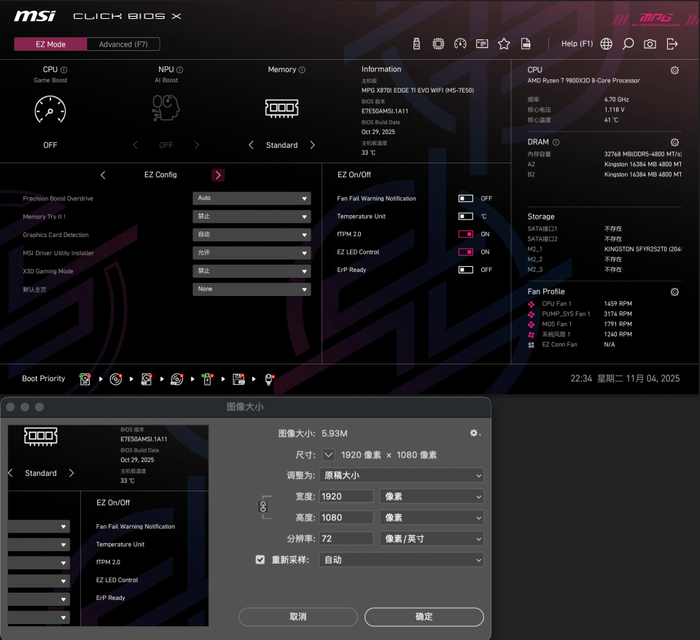Screen dimensions: 700x640
Task: Click Help (F1)
Action: pos(577,44)
